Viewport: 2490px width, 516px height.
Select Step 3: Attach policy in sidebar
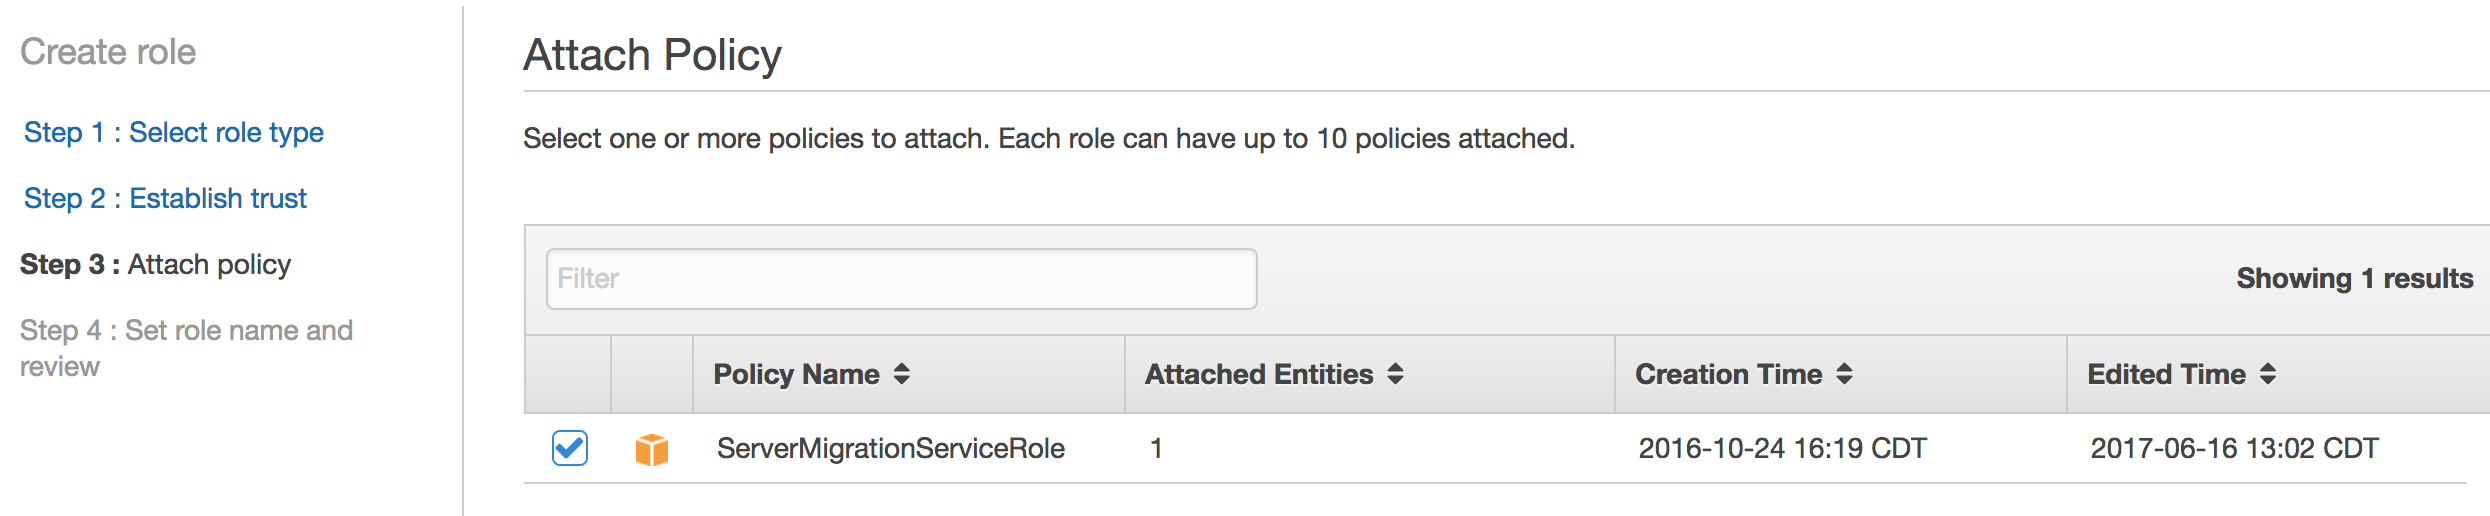[x=156, y=264]
